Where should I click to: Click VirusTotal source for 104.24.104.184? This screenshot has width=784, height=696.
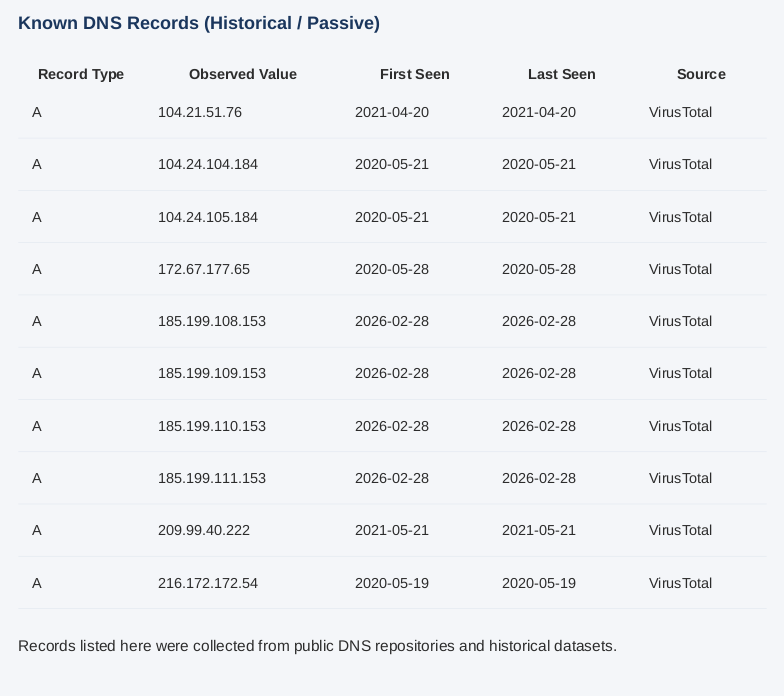680,164
